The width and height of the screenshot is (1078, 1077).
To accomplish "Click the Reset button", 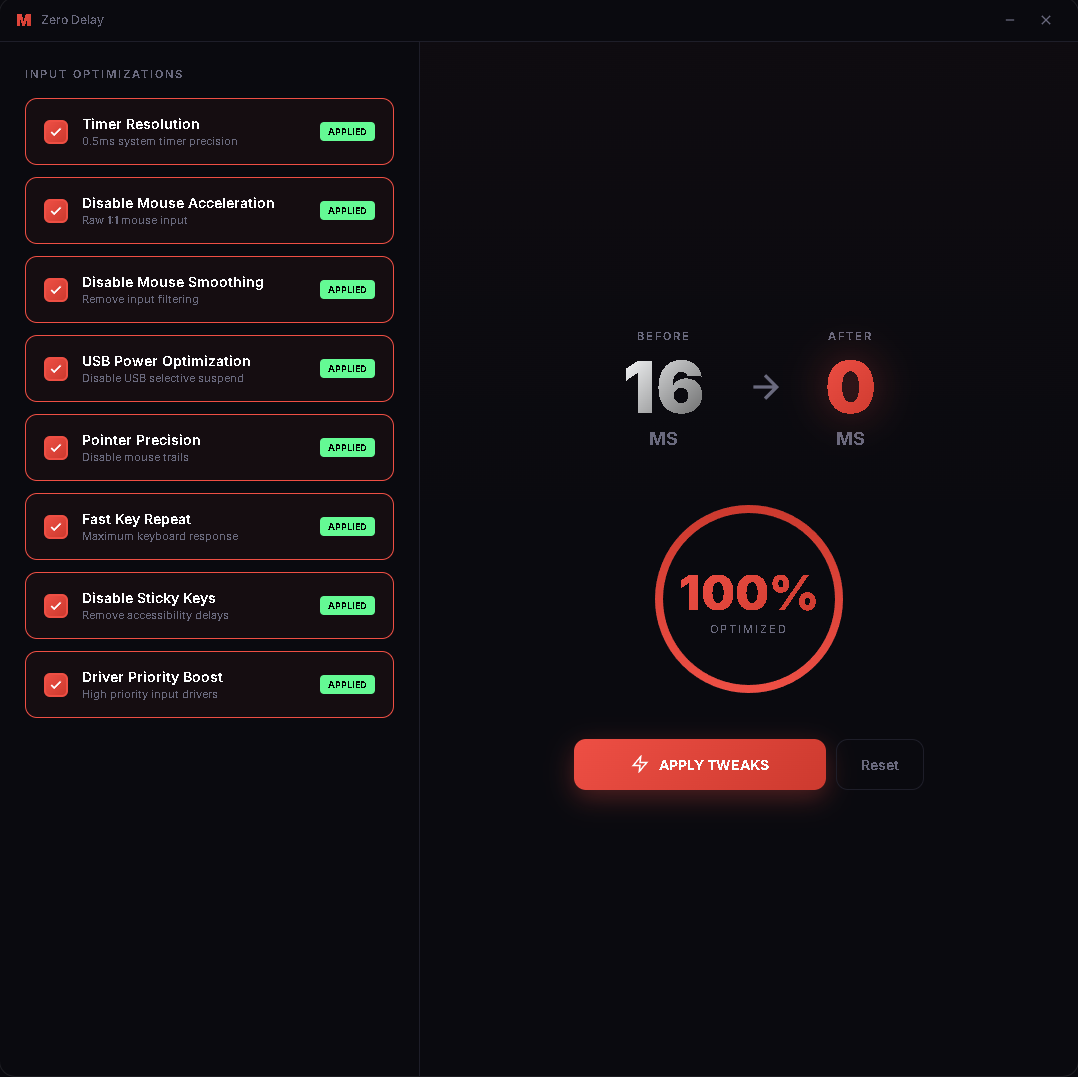I will [879, 765].
